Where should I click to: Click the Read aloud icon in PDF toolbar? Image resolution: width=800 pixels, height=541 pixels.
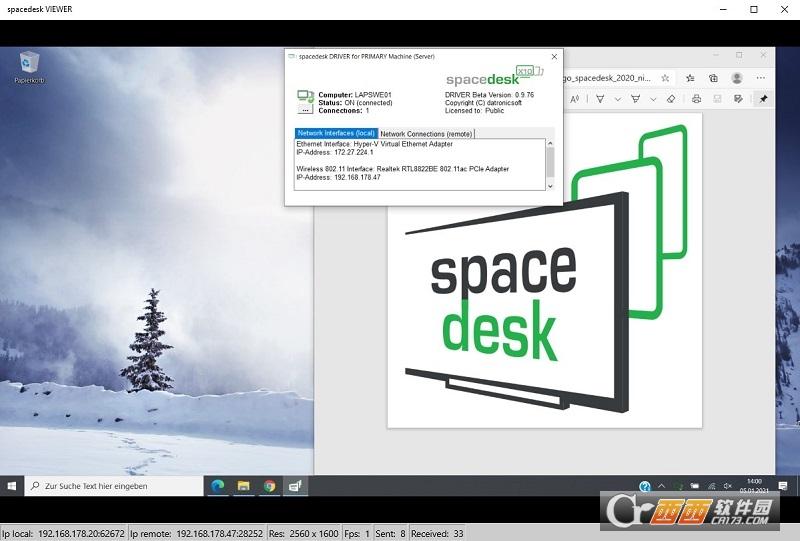coord(574,99)
